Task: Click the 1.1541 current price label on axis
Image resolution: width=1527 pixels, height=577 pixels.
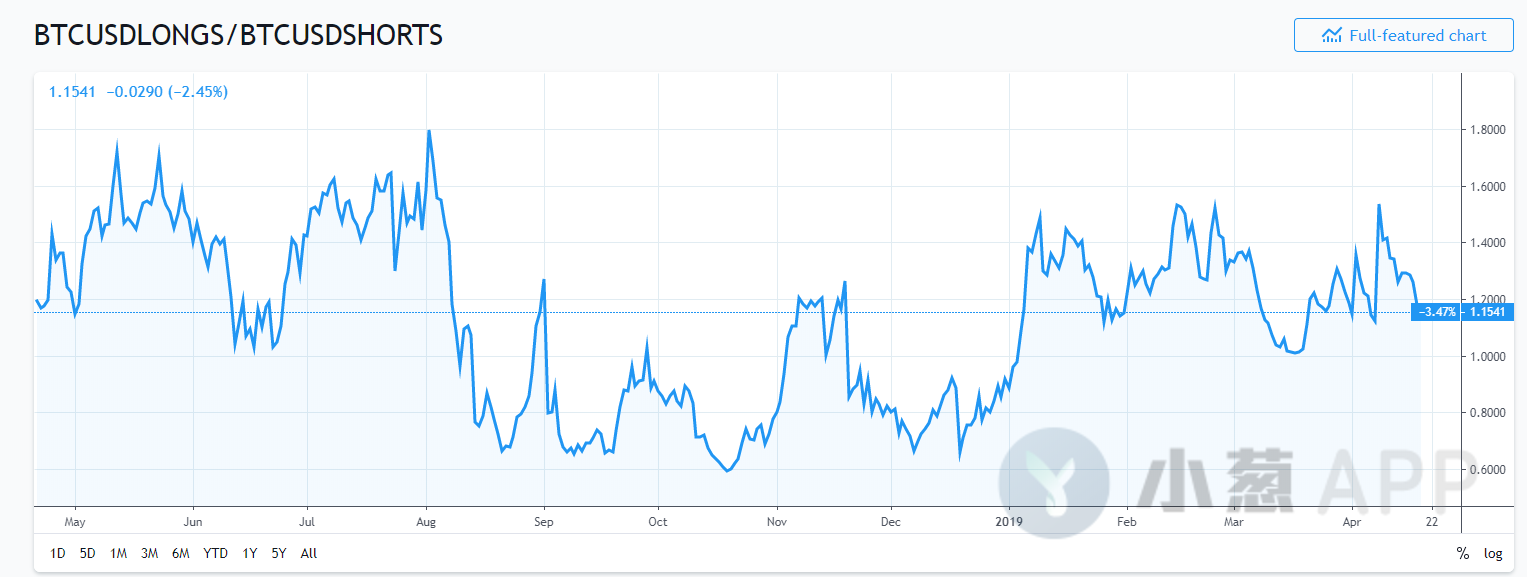Action: tap(1487, 313)
